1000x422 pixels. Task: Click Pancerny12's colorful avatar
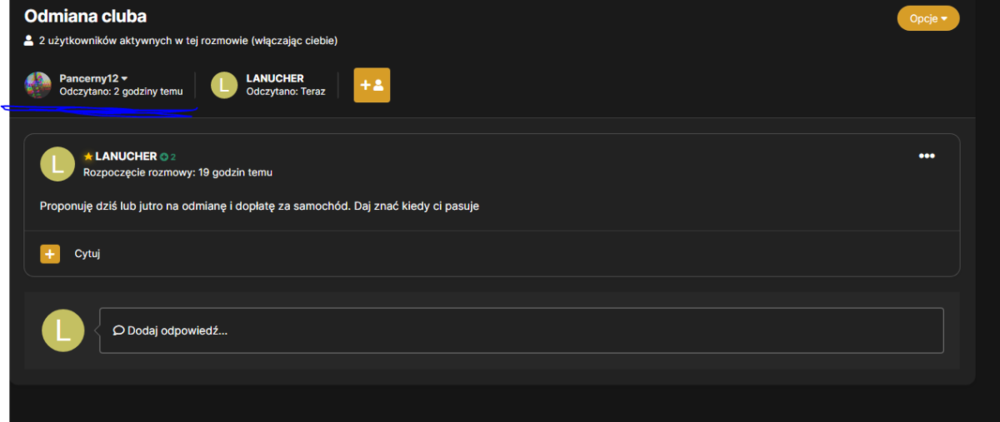38,85
